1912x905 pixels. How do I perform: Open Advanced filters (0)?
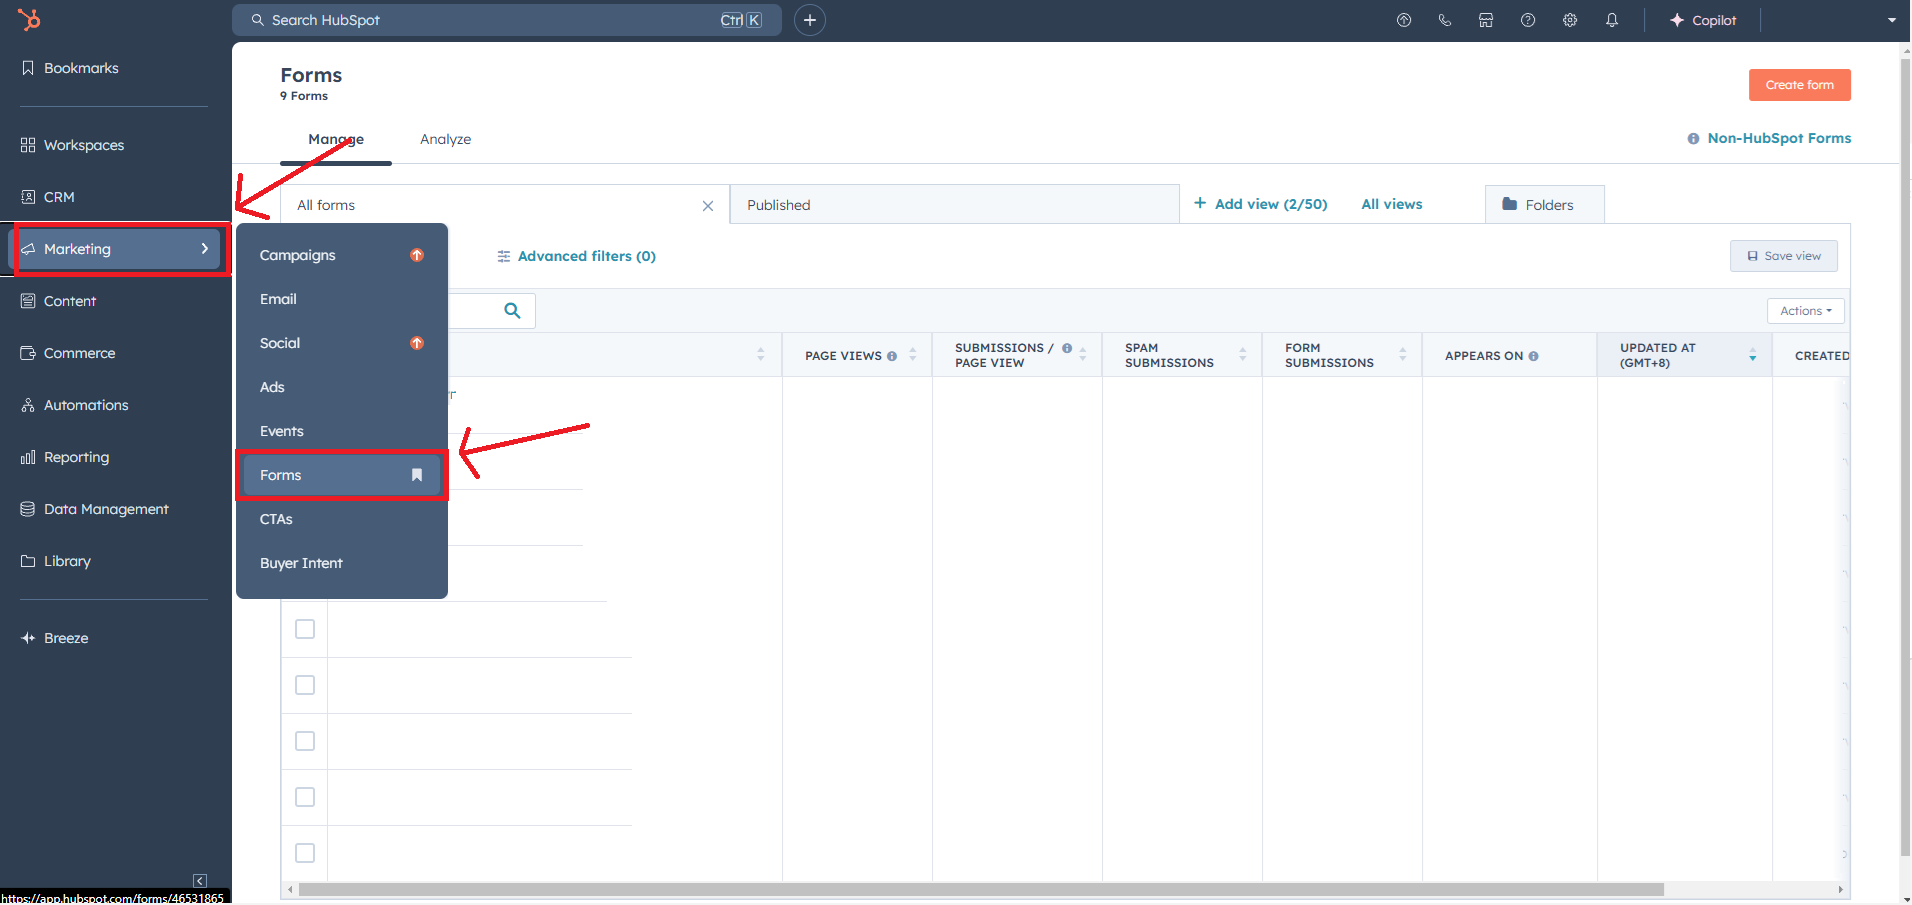(577, 256)
